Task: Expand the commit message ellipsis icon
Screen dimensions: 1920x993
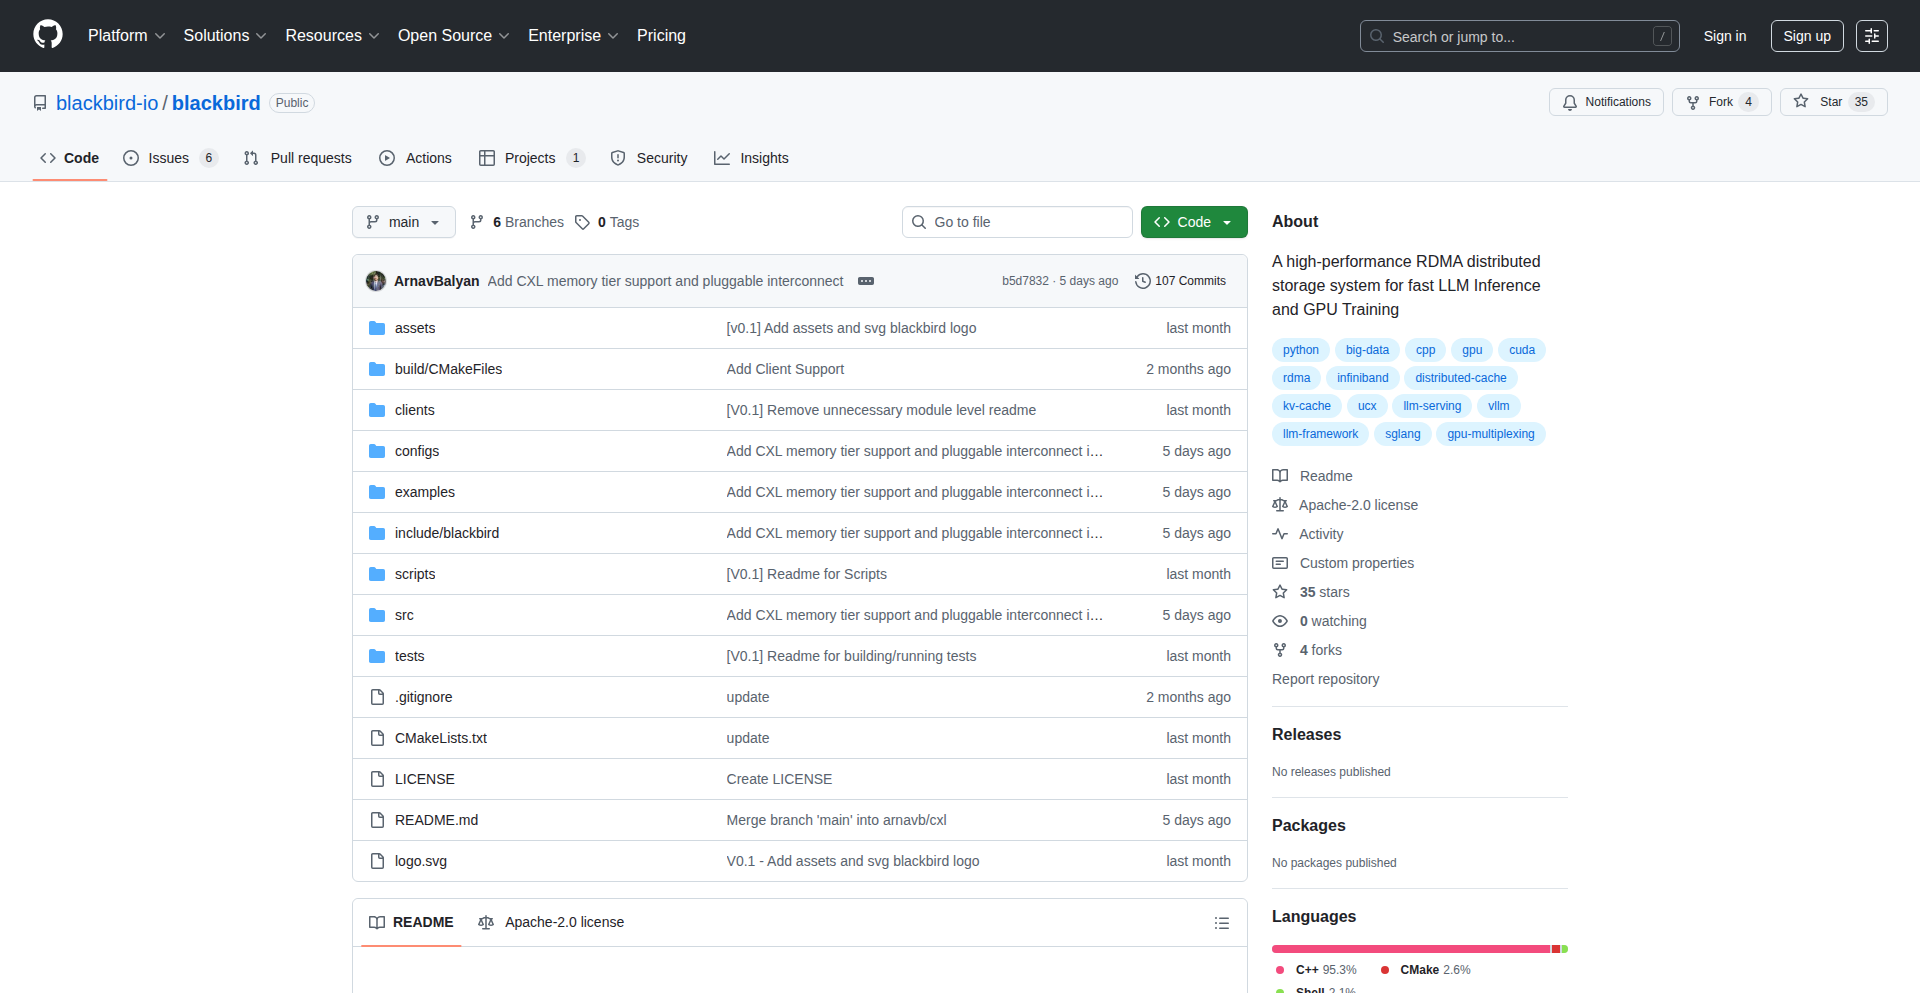Action: [x=866, y=281]
